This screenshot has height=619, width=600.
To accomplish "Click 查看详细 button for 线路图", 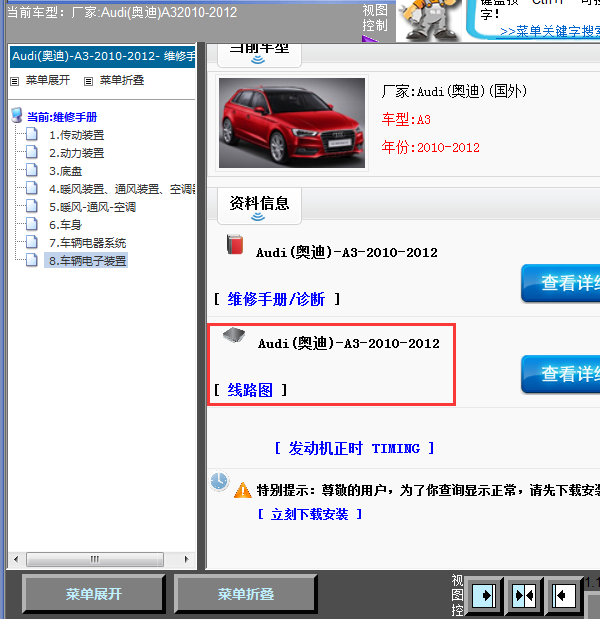I will pyautogui.click(x=561, y=374).
